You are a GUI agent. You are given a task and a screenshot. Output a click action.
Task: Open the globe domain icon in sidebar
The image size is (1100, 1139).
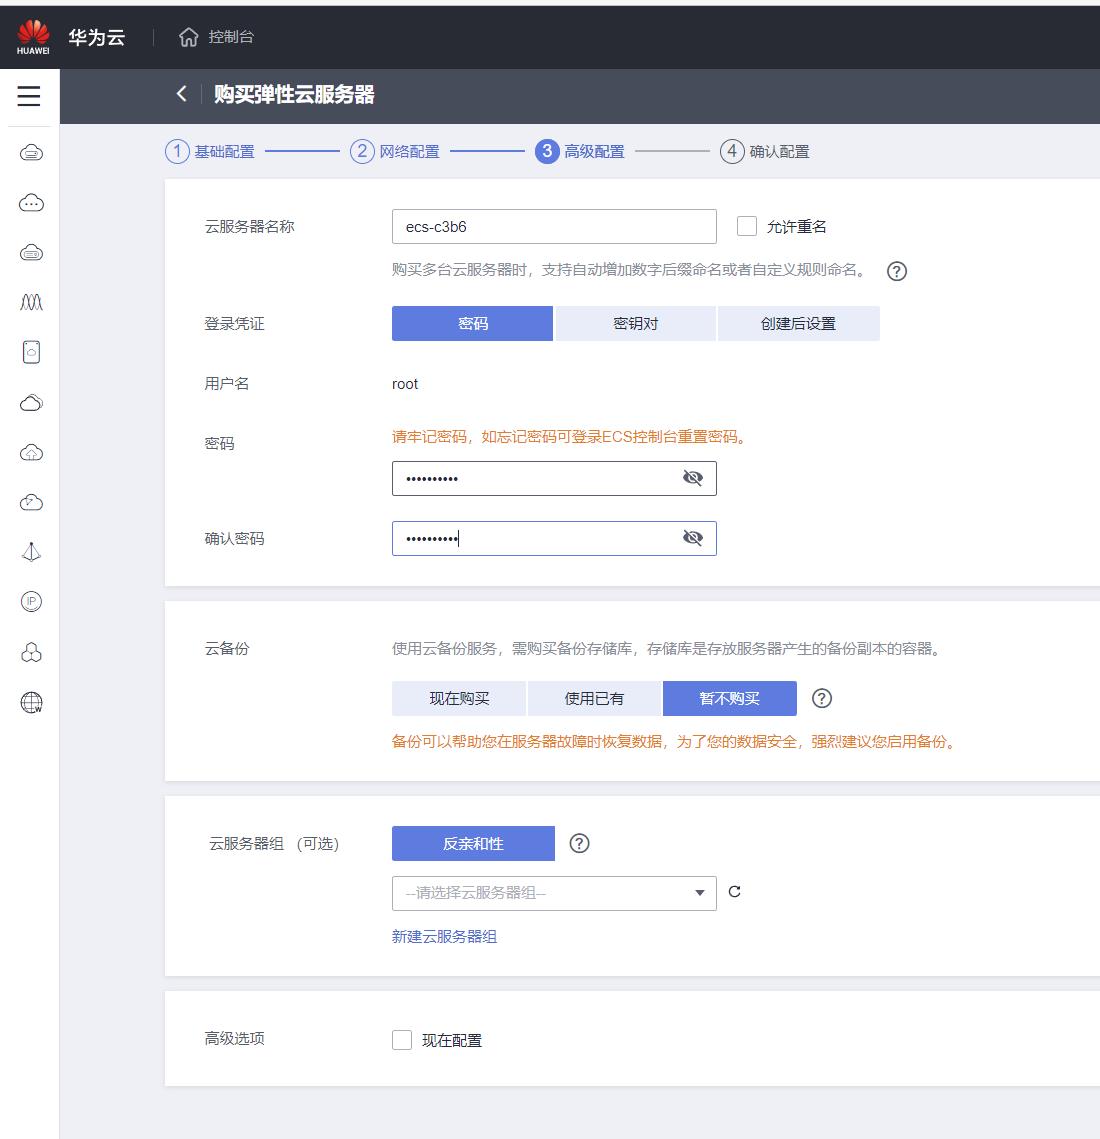(31, 702)
